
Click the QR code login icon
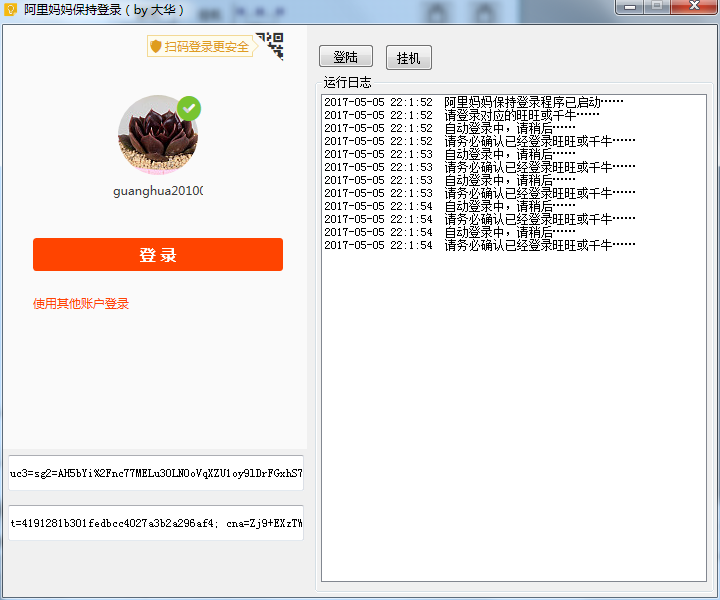pos(270,46)
